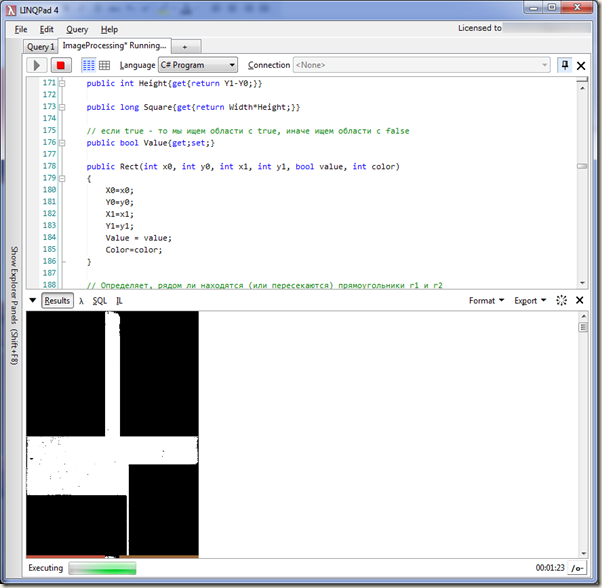Click the results scrollbar up arrow
This screenshot has width=602, height=588.
pos(584,316)
